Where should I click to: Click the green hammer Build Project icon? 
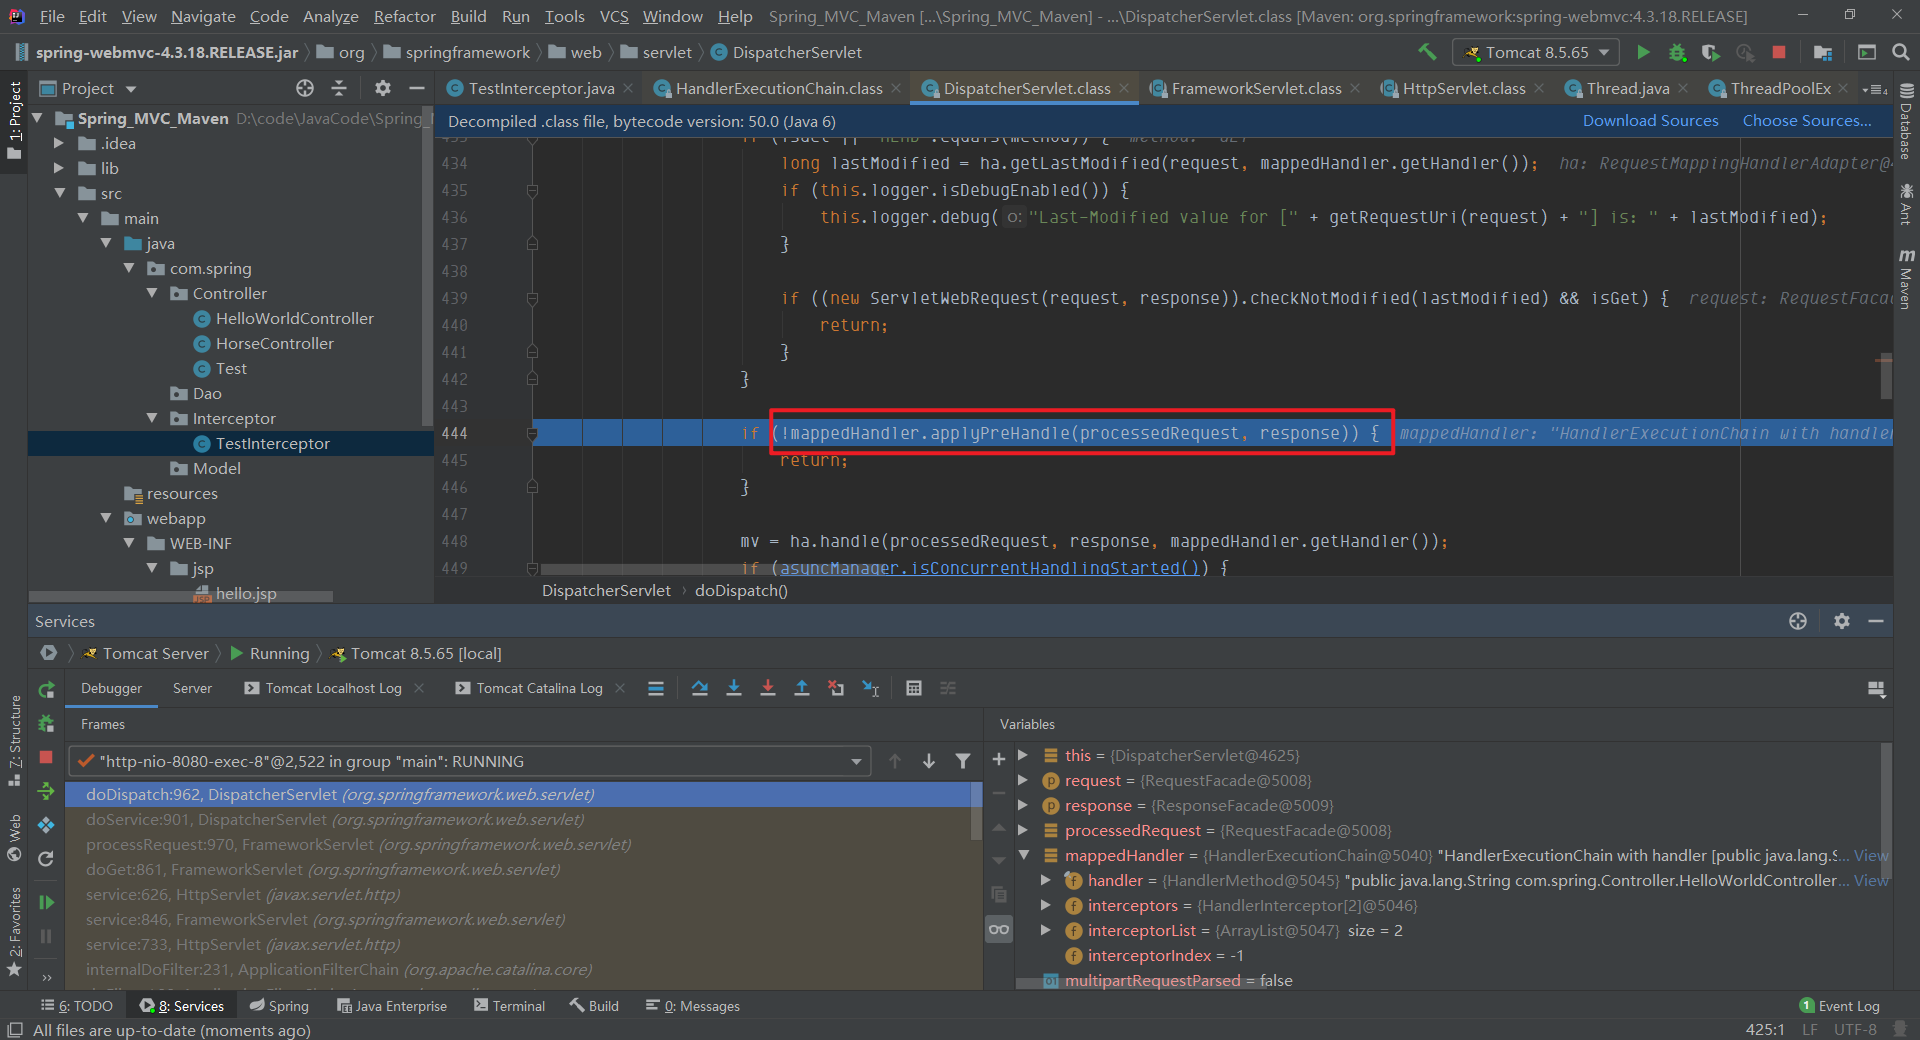tap(1427, 52)
